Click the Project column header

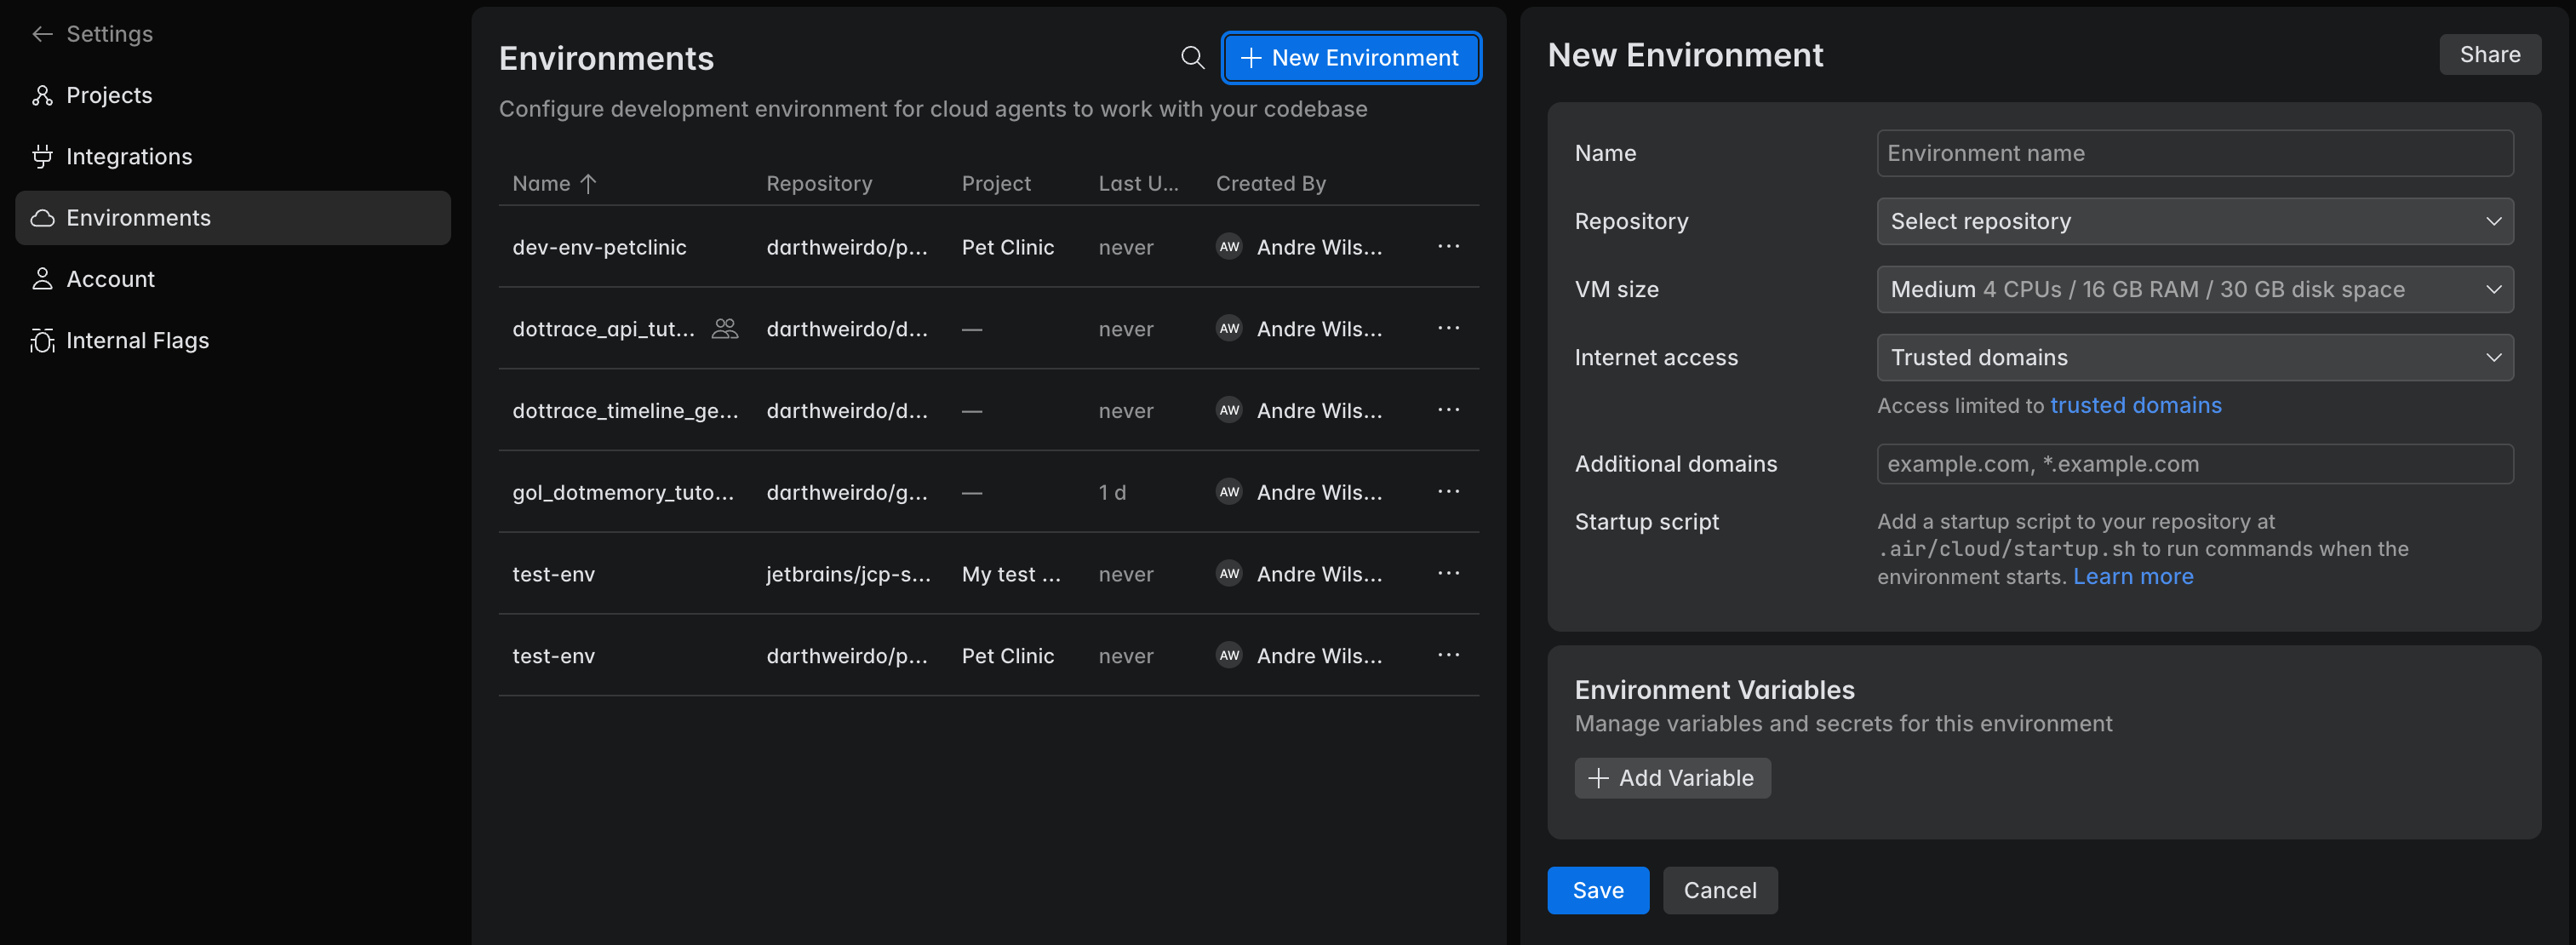click(x=996, y=183)
